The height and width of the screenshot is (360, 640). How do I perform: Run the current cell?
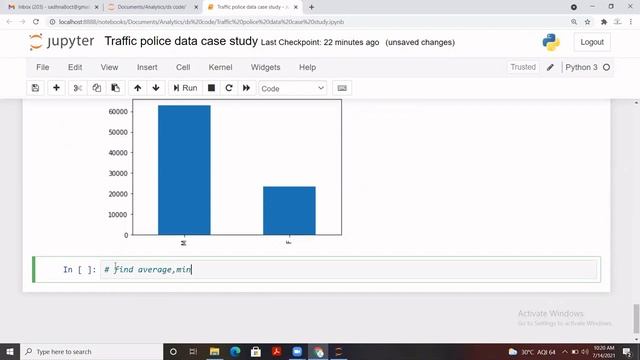(x=185, y=88)
